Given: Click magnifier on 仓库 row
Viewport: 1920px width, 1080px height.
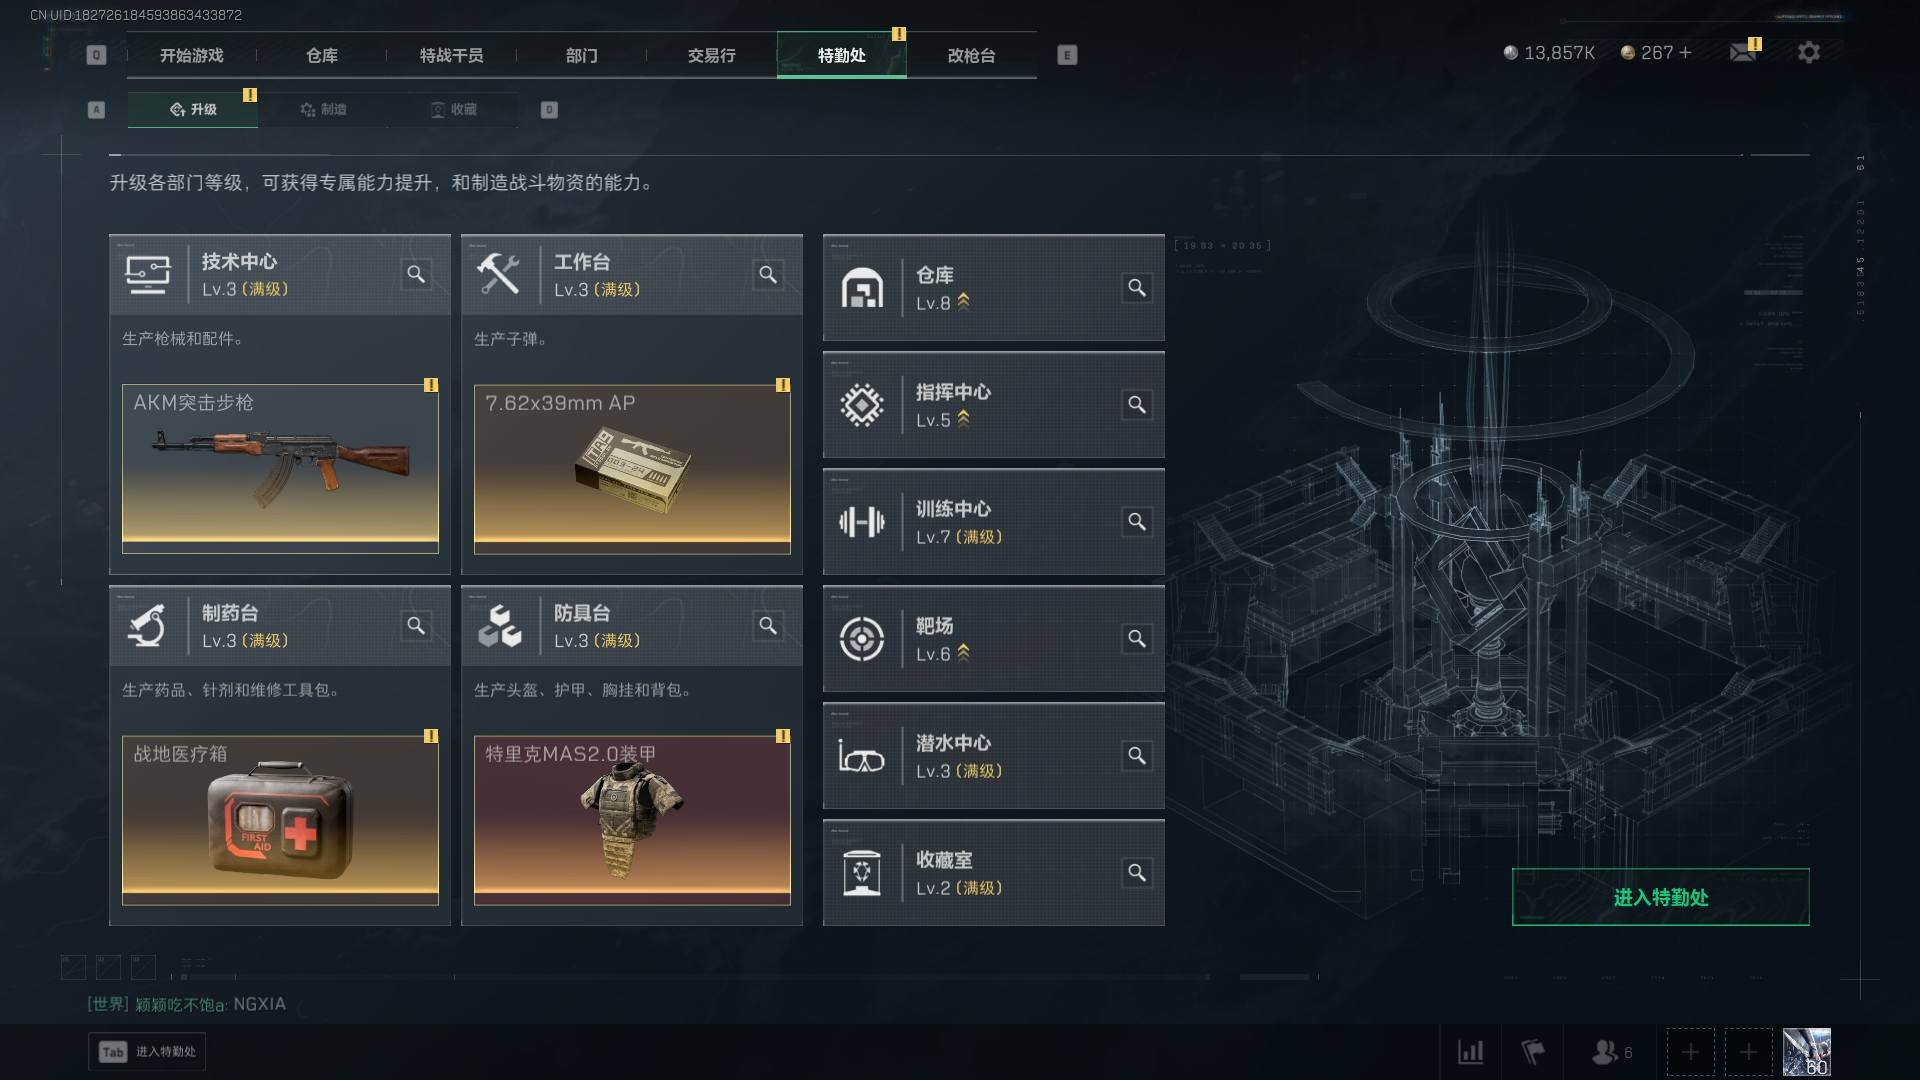Looking at the screenshot, I should [x=1137, y=288].
